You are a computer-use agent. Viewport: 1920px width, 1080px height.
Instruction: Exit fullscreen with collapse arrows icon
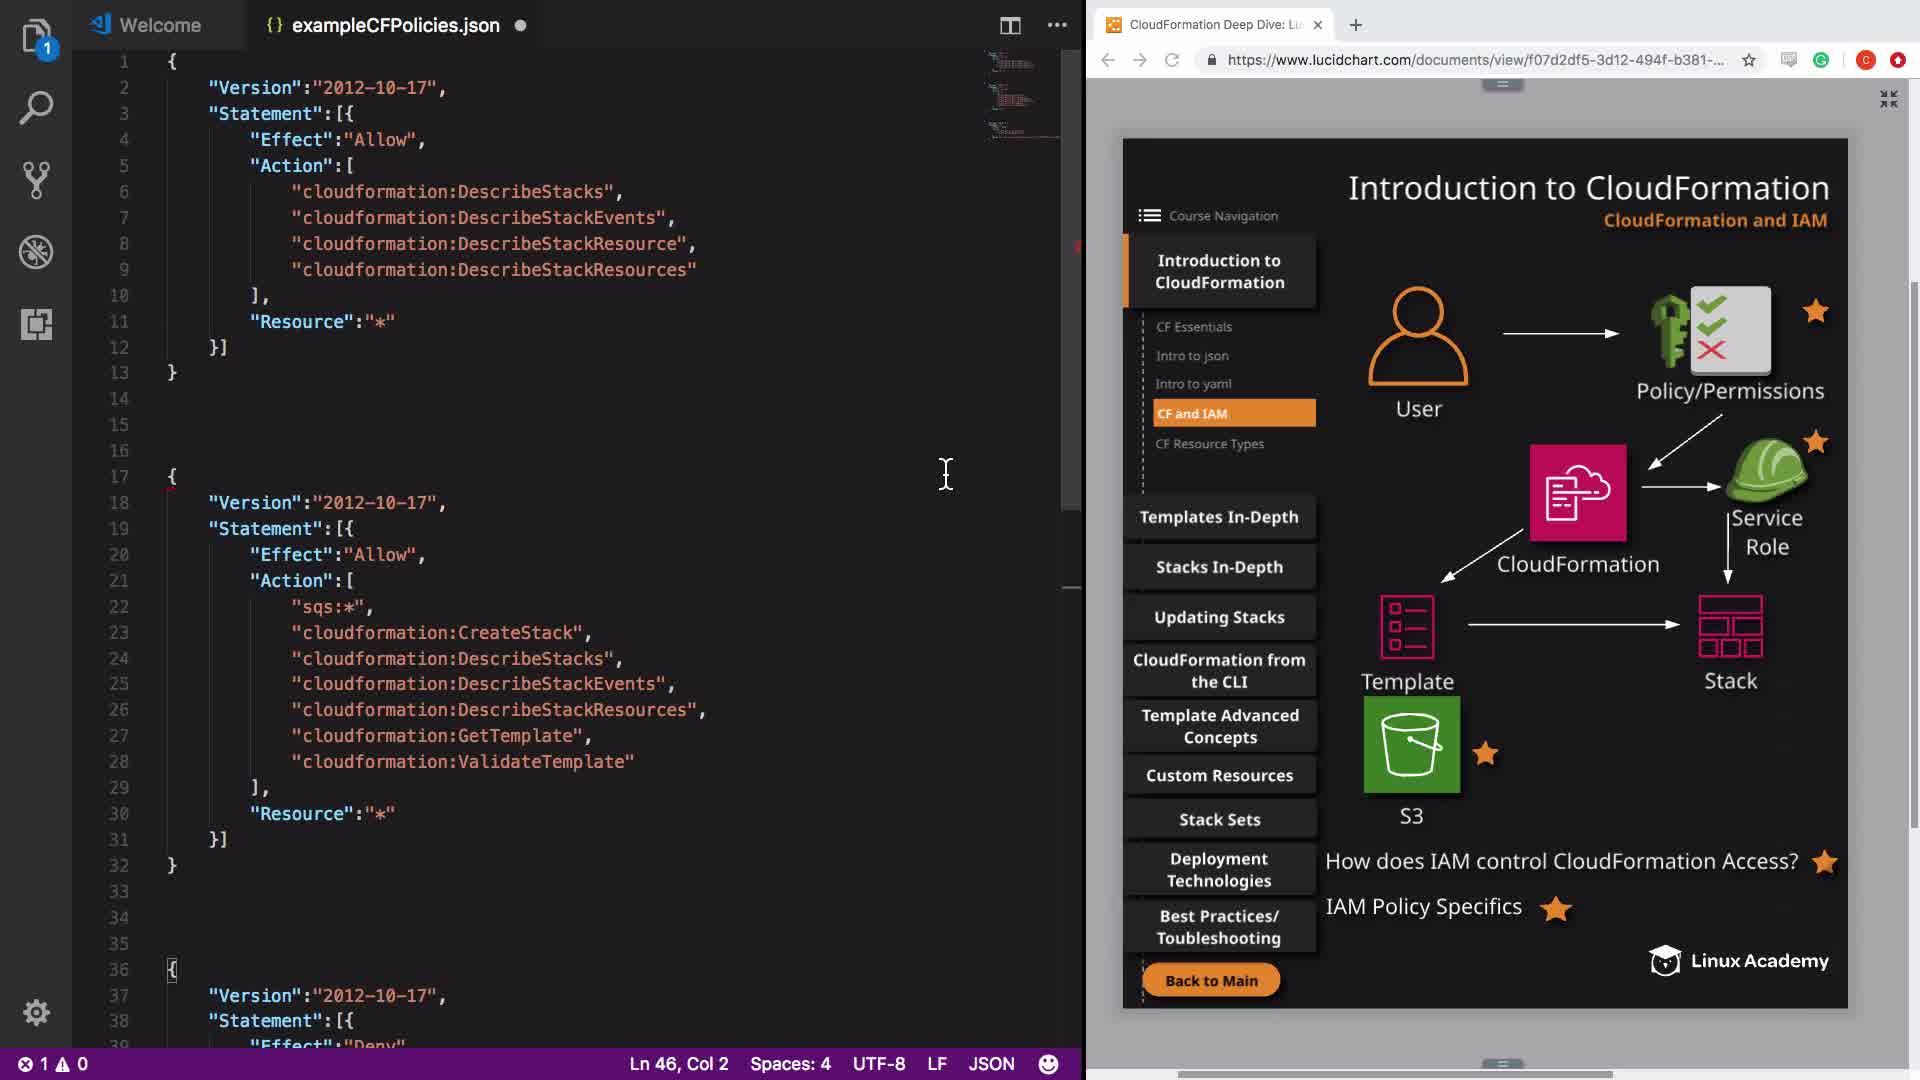pyautogui.click(x=1888, y=99)
